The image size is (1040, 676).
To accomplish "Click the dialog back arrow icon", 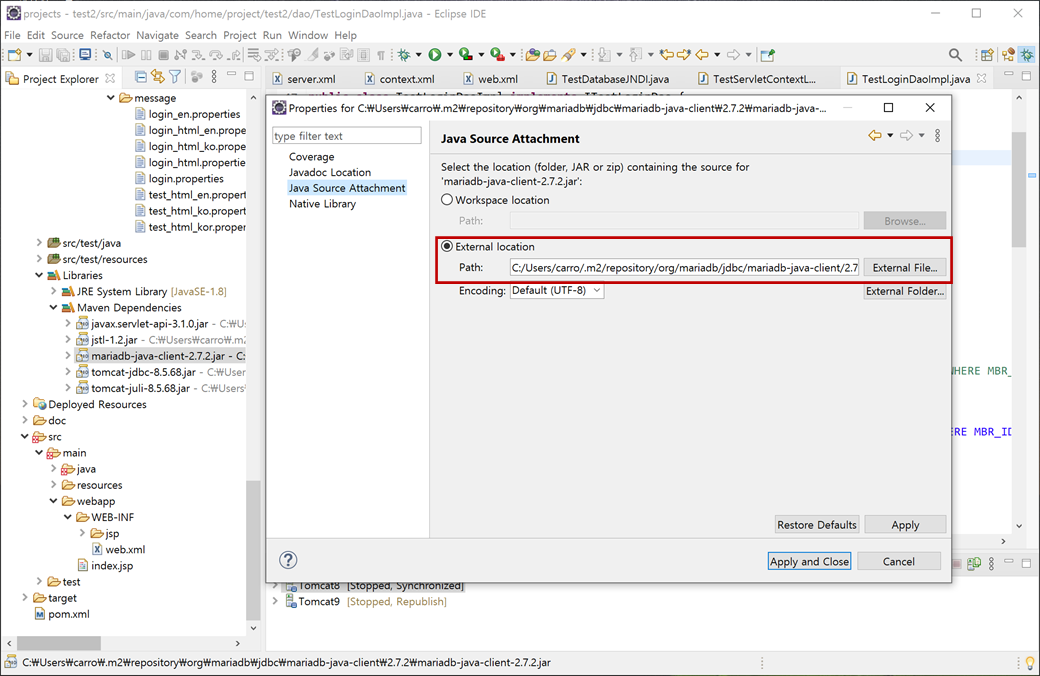I will (875, 135).
